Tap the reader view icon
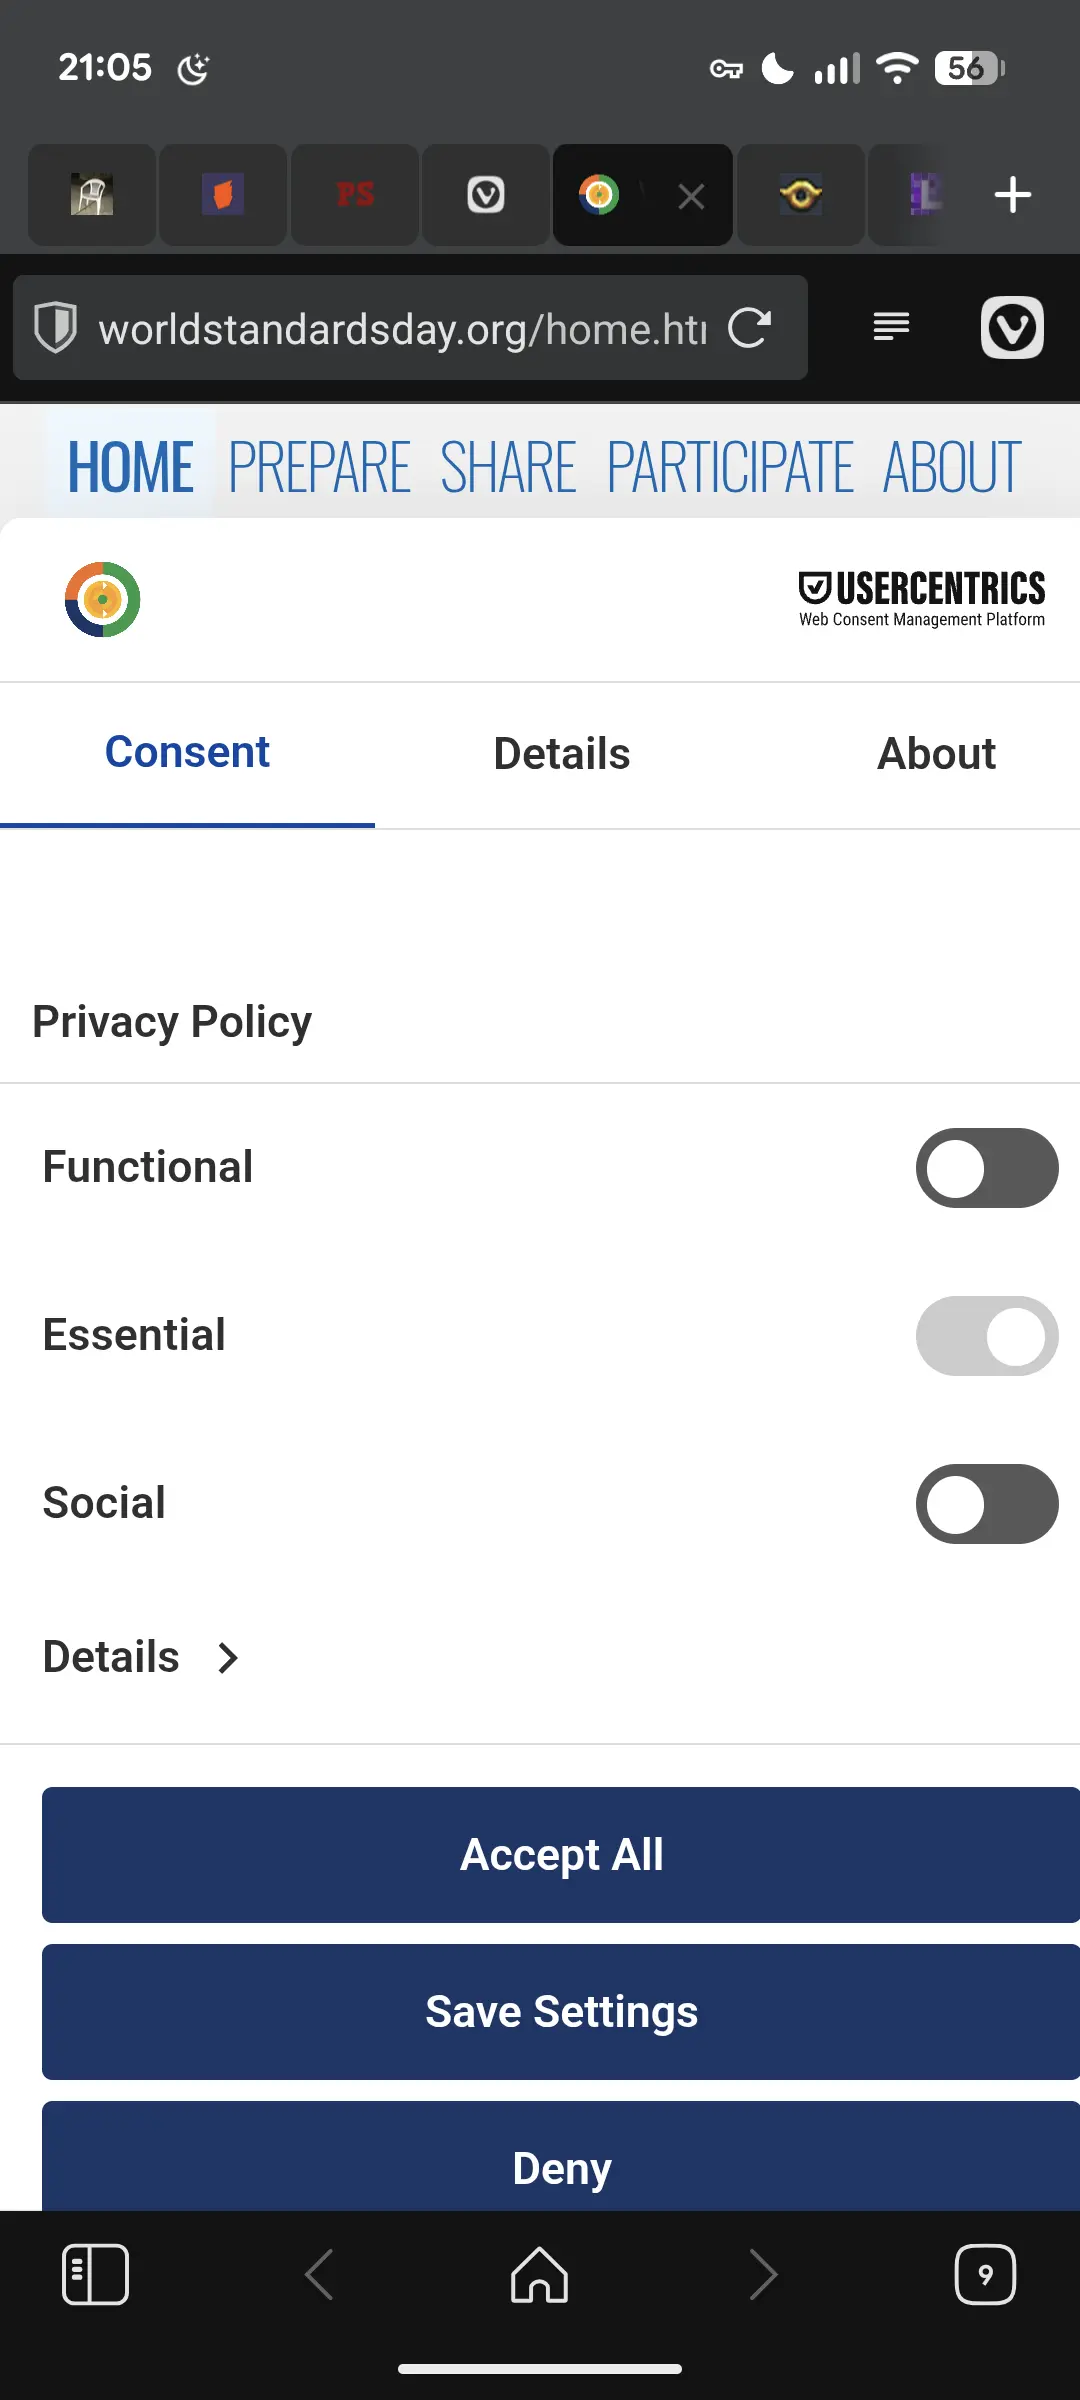The width and height of the screenshot is (1080, 2400). pos(891,326)
